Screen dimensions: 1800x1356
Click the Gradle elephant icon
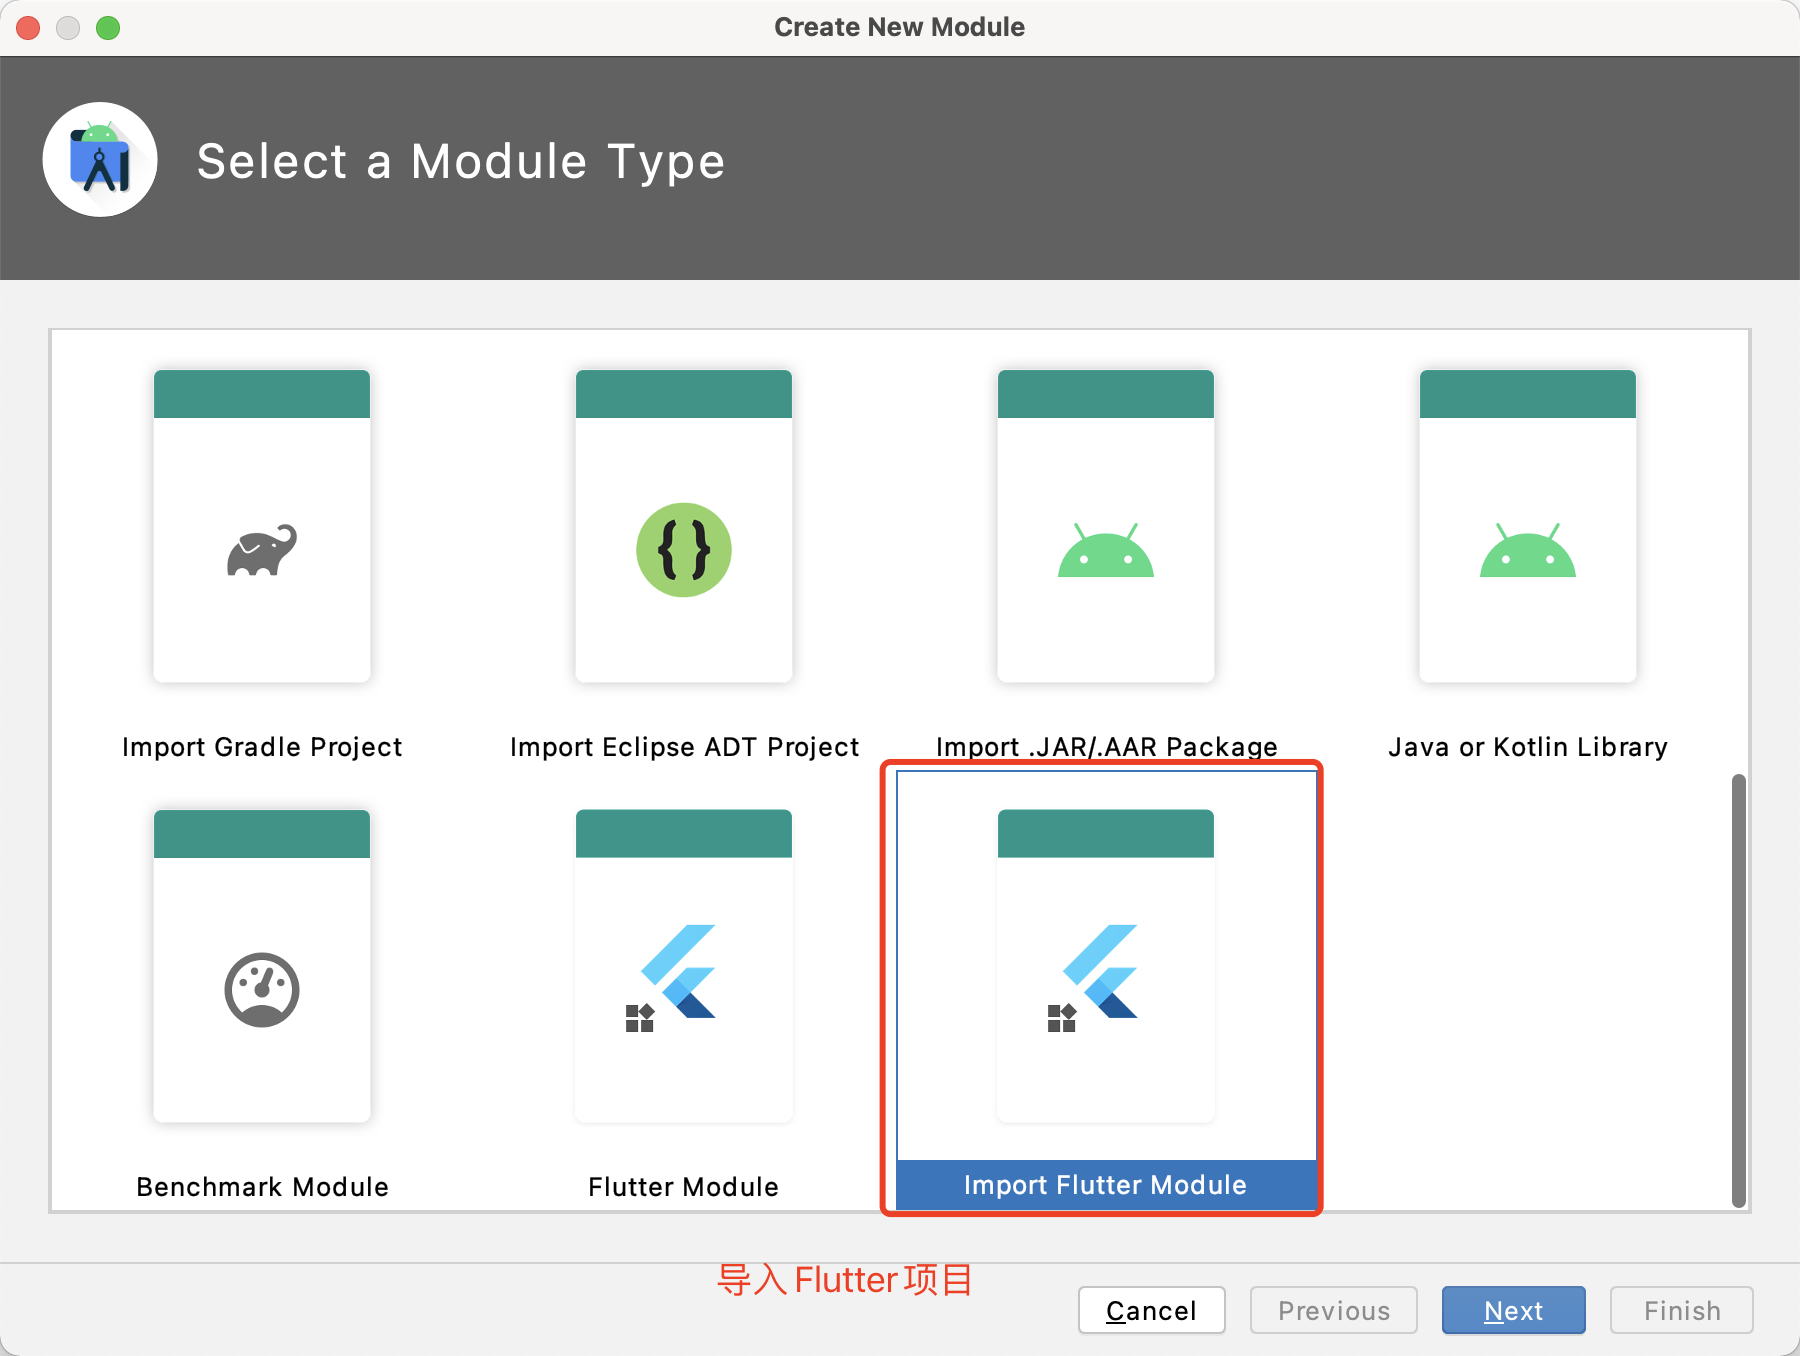point(262,550)
